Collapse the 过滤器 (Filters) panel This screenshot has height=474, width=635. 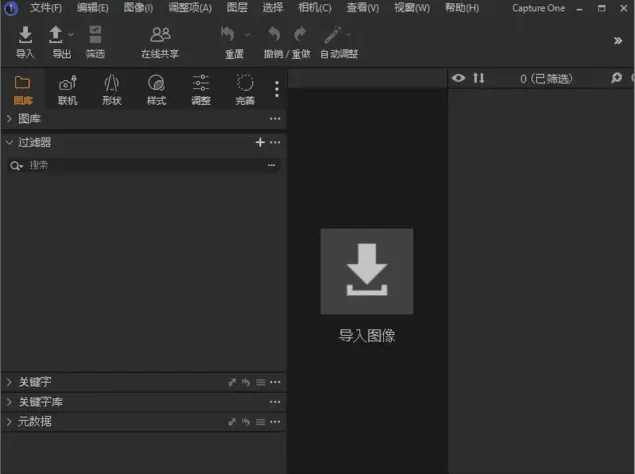tap(9, 143)
